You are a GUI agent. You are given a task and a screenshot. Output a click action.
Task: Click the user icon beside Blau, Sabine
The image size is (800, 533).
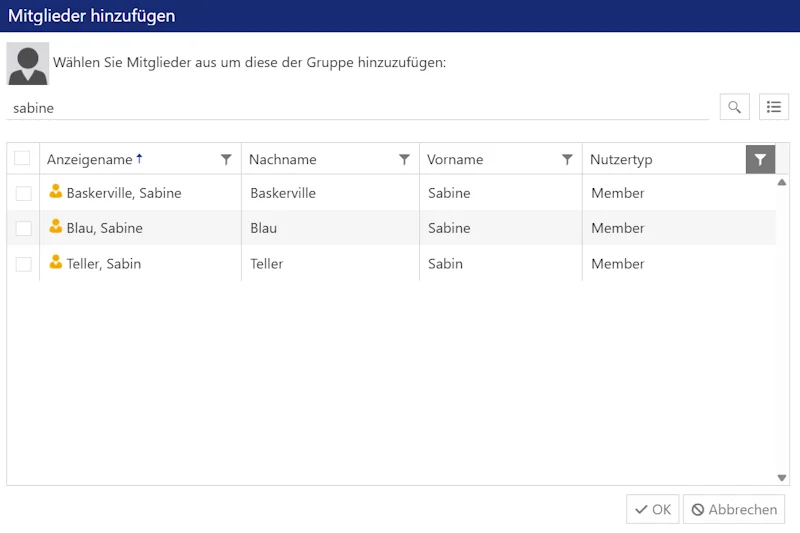point(56,226)
